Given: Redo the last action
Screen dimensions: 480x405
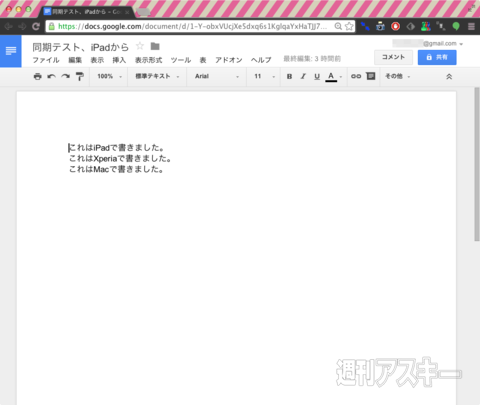Looking at the screenshot, I should tap(65, 76).
